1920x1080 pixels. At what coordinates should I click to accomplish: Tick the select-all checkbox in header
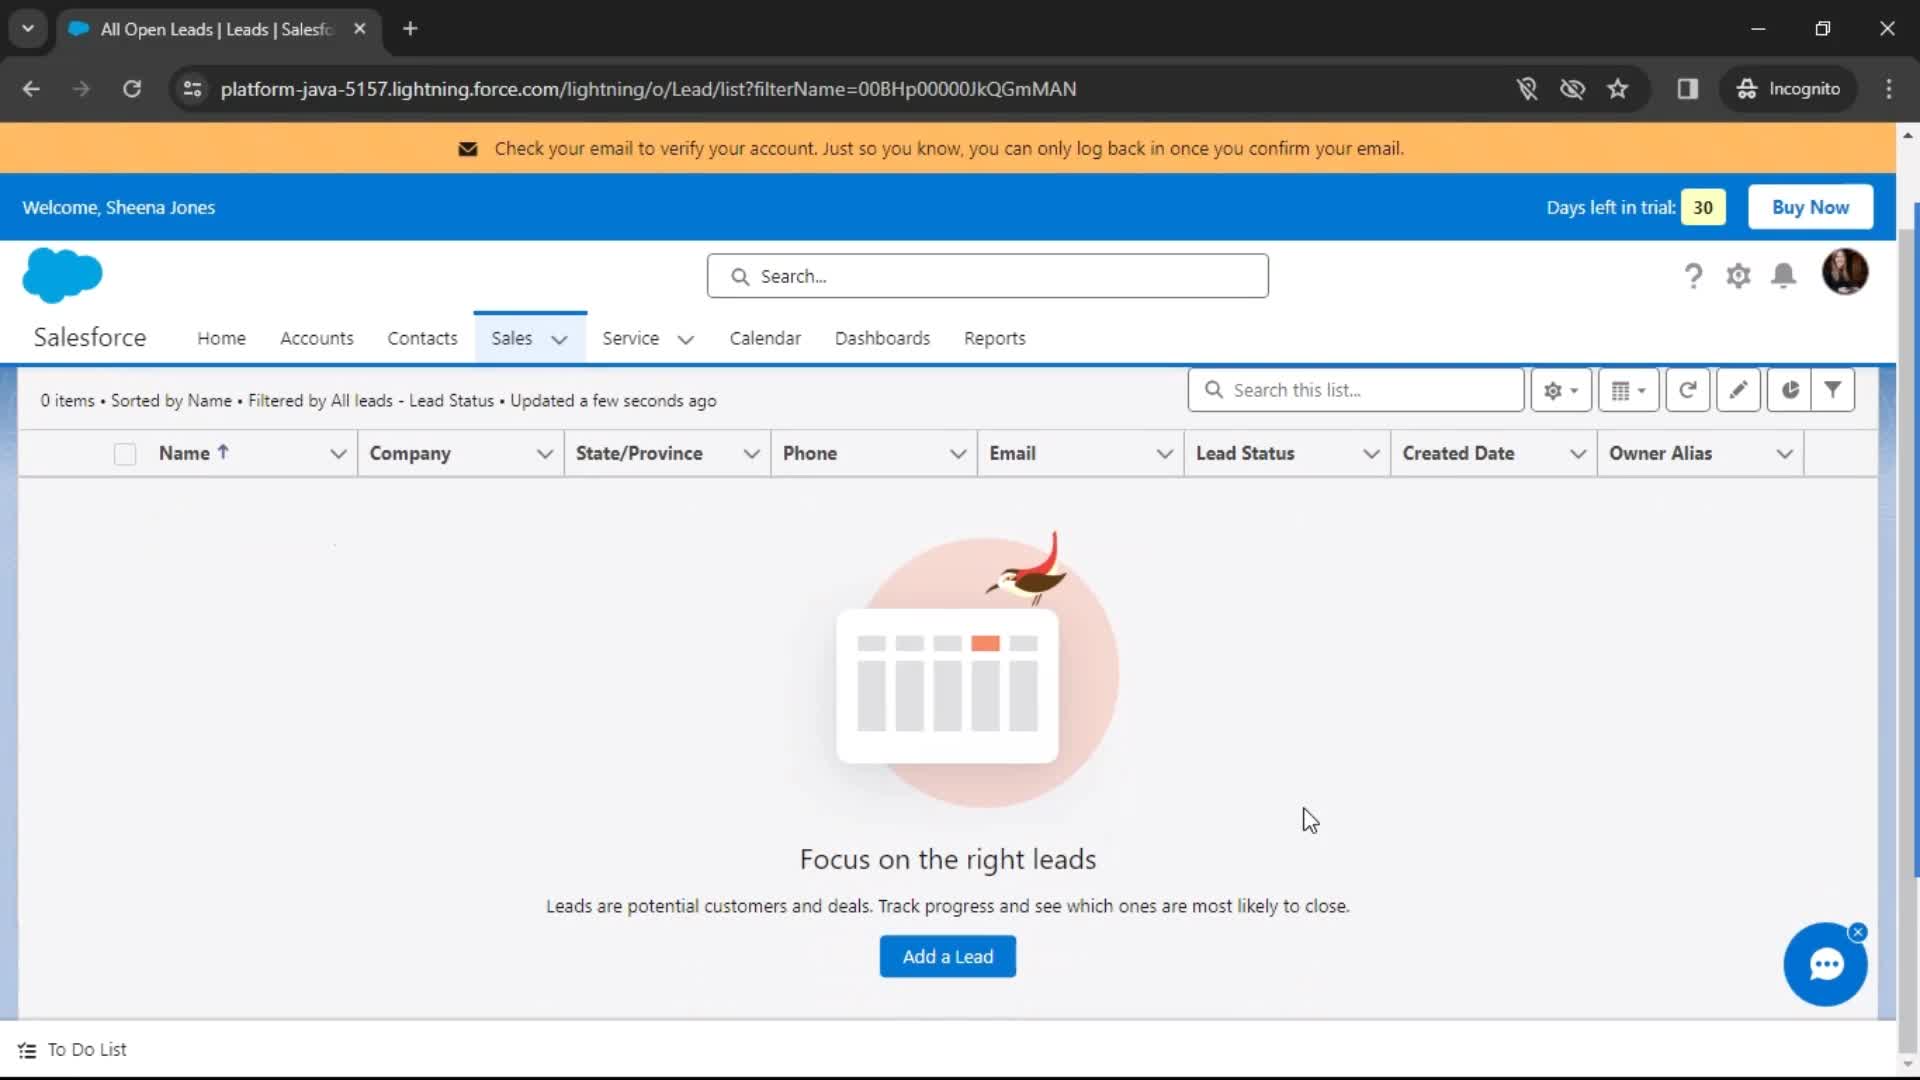coord(125,454)
